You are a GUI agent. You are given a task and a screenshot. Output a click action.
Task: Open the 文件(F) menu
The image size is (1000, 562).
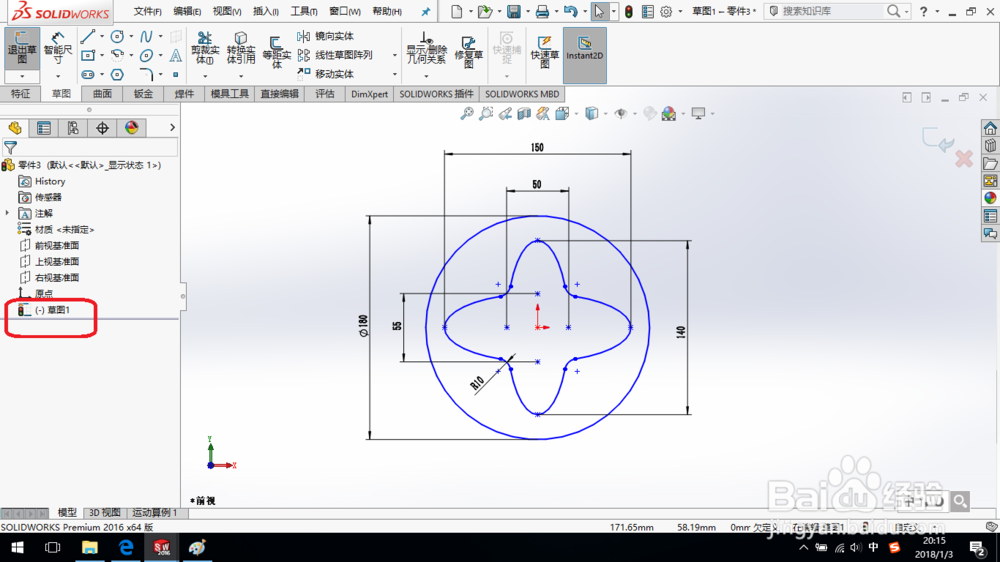pos(147,11)
